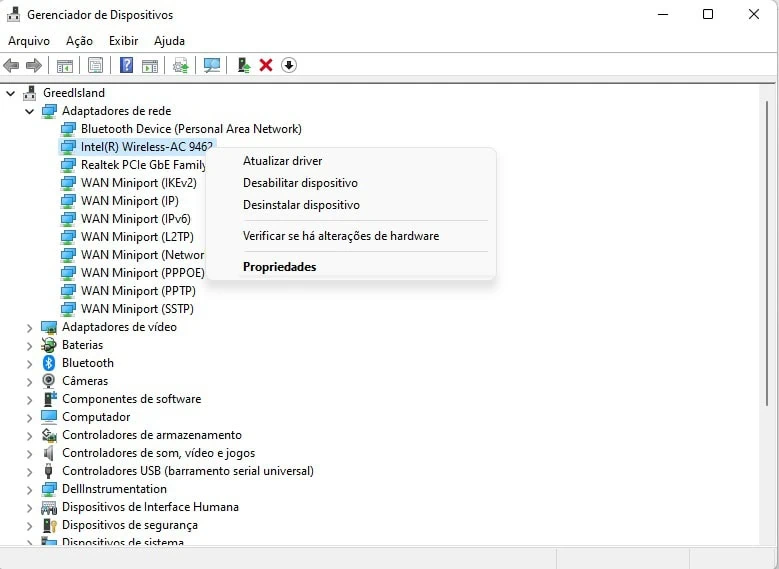Viewport: 779px width, 569px height.
Task: Open the Arquivo menu
Action: [29, 41]
